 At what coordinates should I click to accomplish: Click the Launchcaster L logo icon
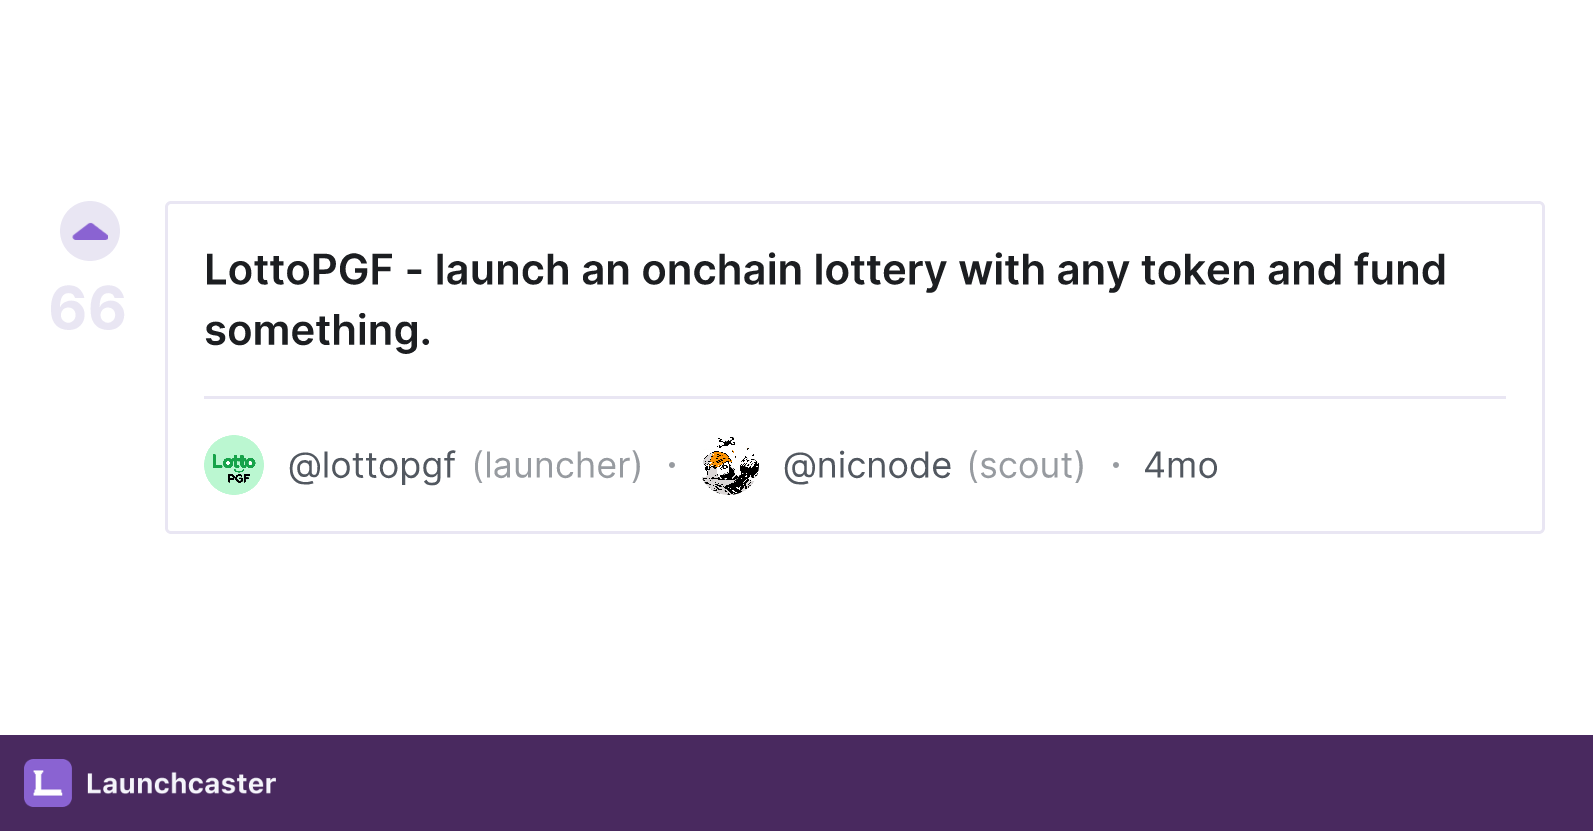point(48,783)
